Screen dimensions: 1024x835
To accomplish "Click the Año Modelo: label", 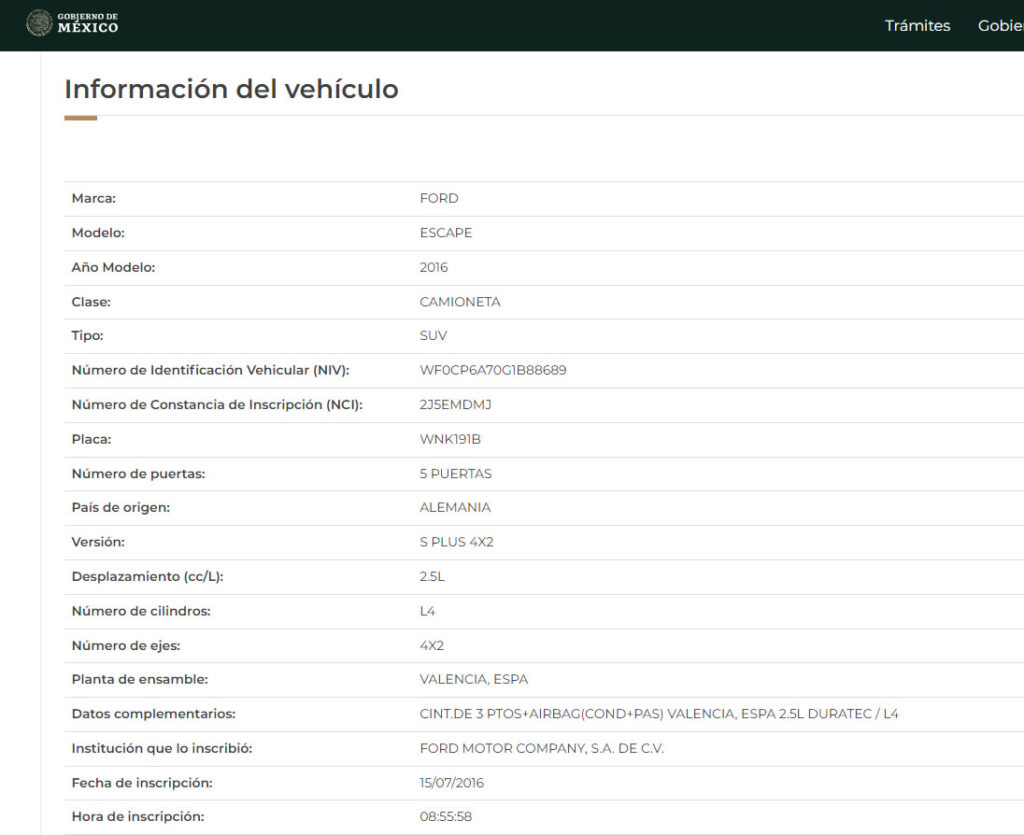I will pyautogui.click(x=113, y=268).
